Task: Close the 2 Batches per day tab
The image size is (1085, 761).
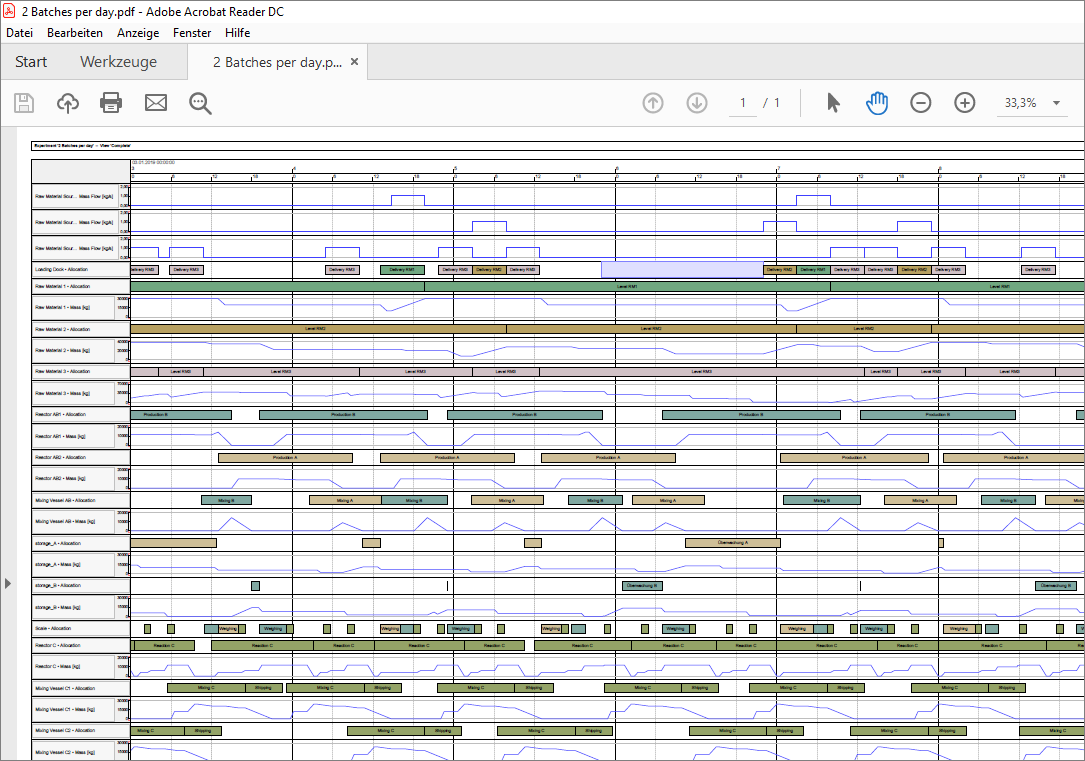Action: coord(354,61)
